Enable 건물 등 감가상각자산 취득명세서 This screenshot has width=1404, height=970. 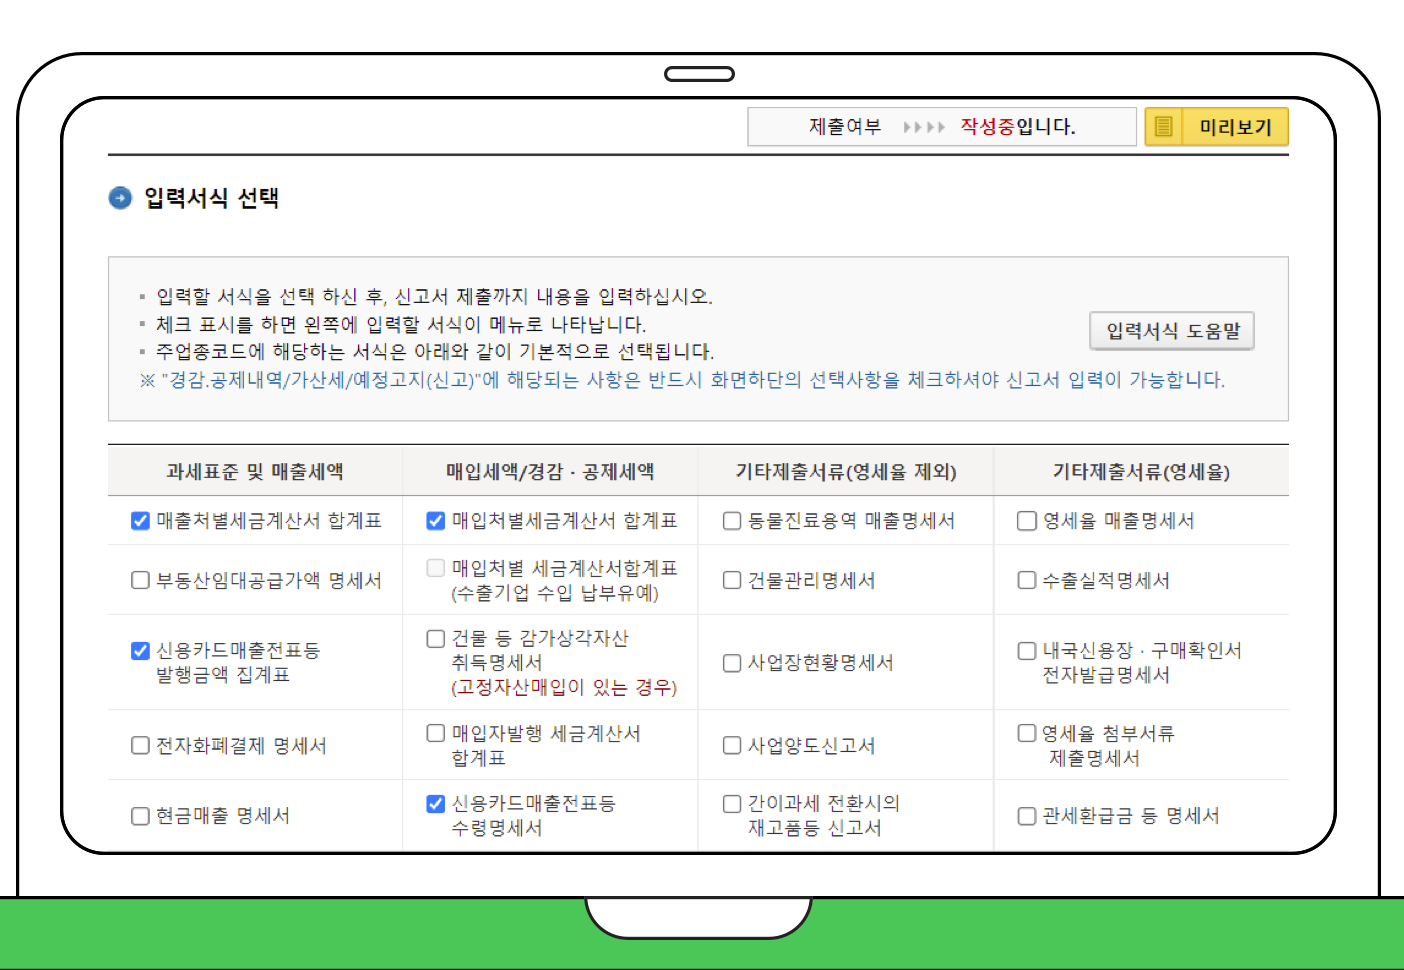435,638
